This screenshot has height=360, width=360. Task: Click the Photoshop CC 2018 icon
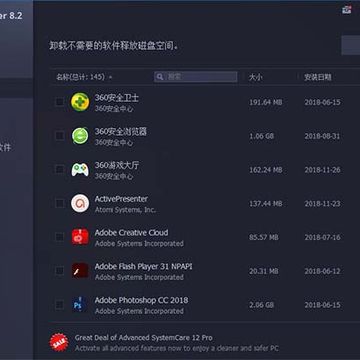(80, 304)
